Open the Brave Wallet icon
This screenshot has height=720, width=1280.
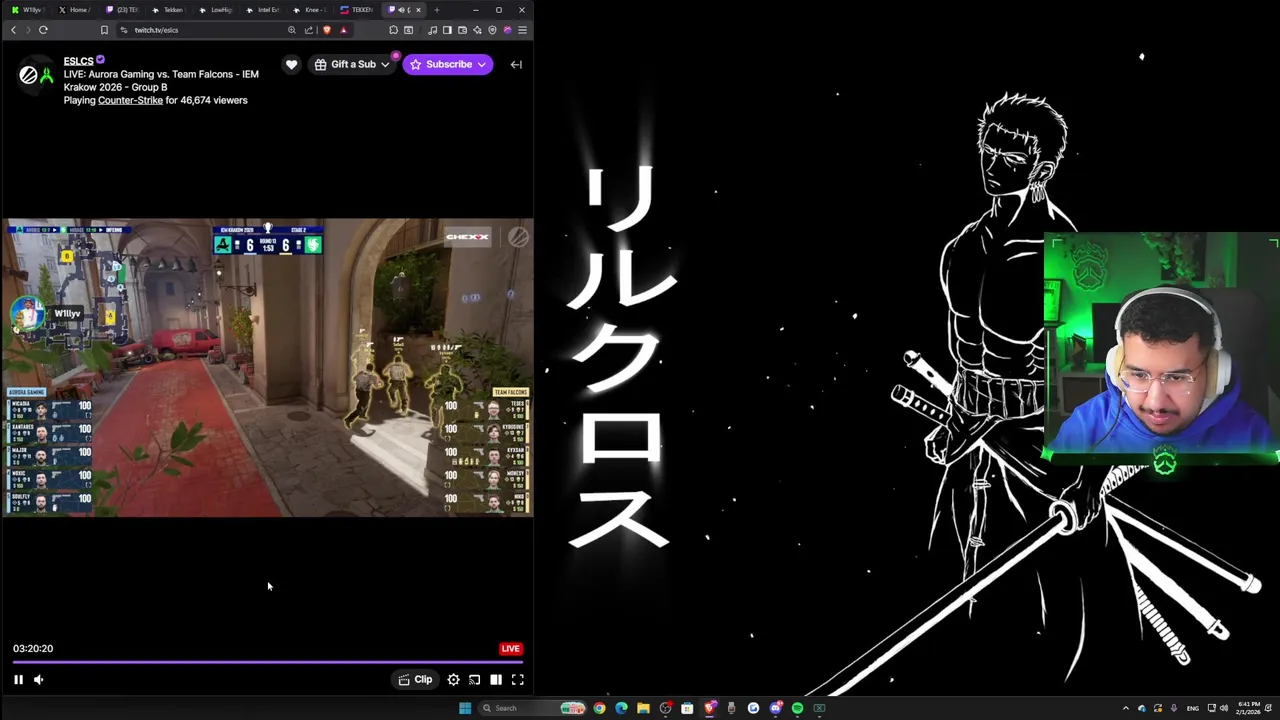[462, 30]
